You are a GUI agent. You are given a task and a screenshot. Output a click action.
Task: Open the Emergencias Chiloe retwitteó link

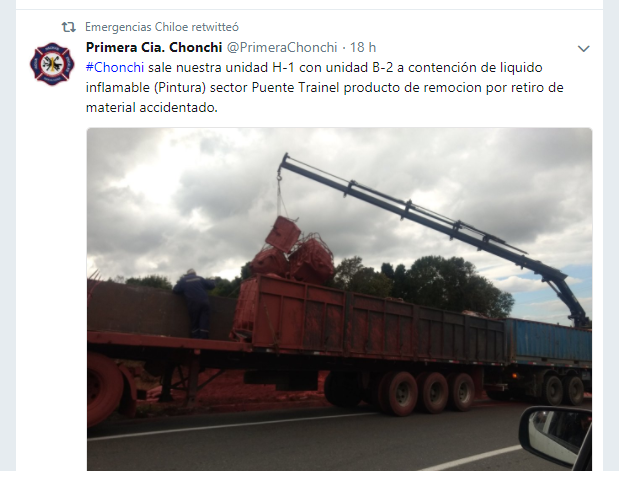tap(162, 27)
